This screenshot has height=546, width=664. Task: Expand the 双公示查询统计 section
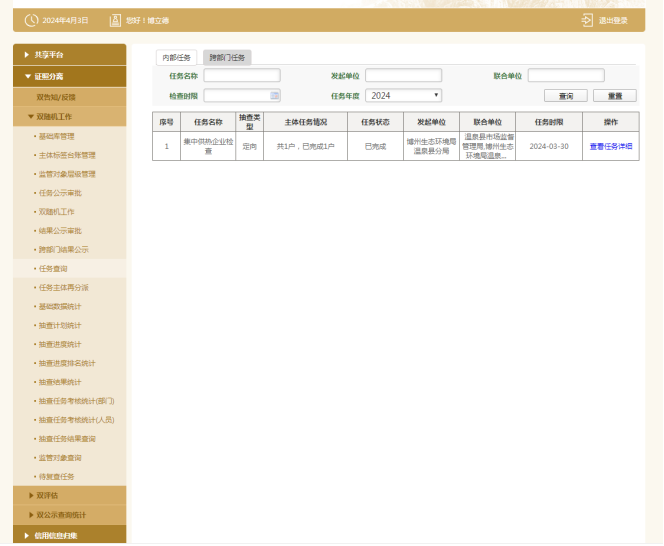coord(70,514)
